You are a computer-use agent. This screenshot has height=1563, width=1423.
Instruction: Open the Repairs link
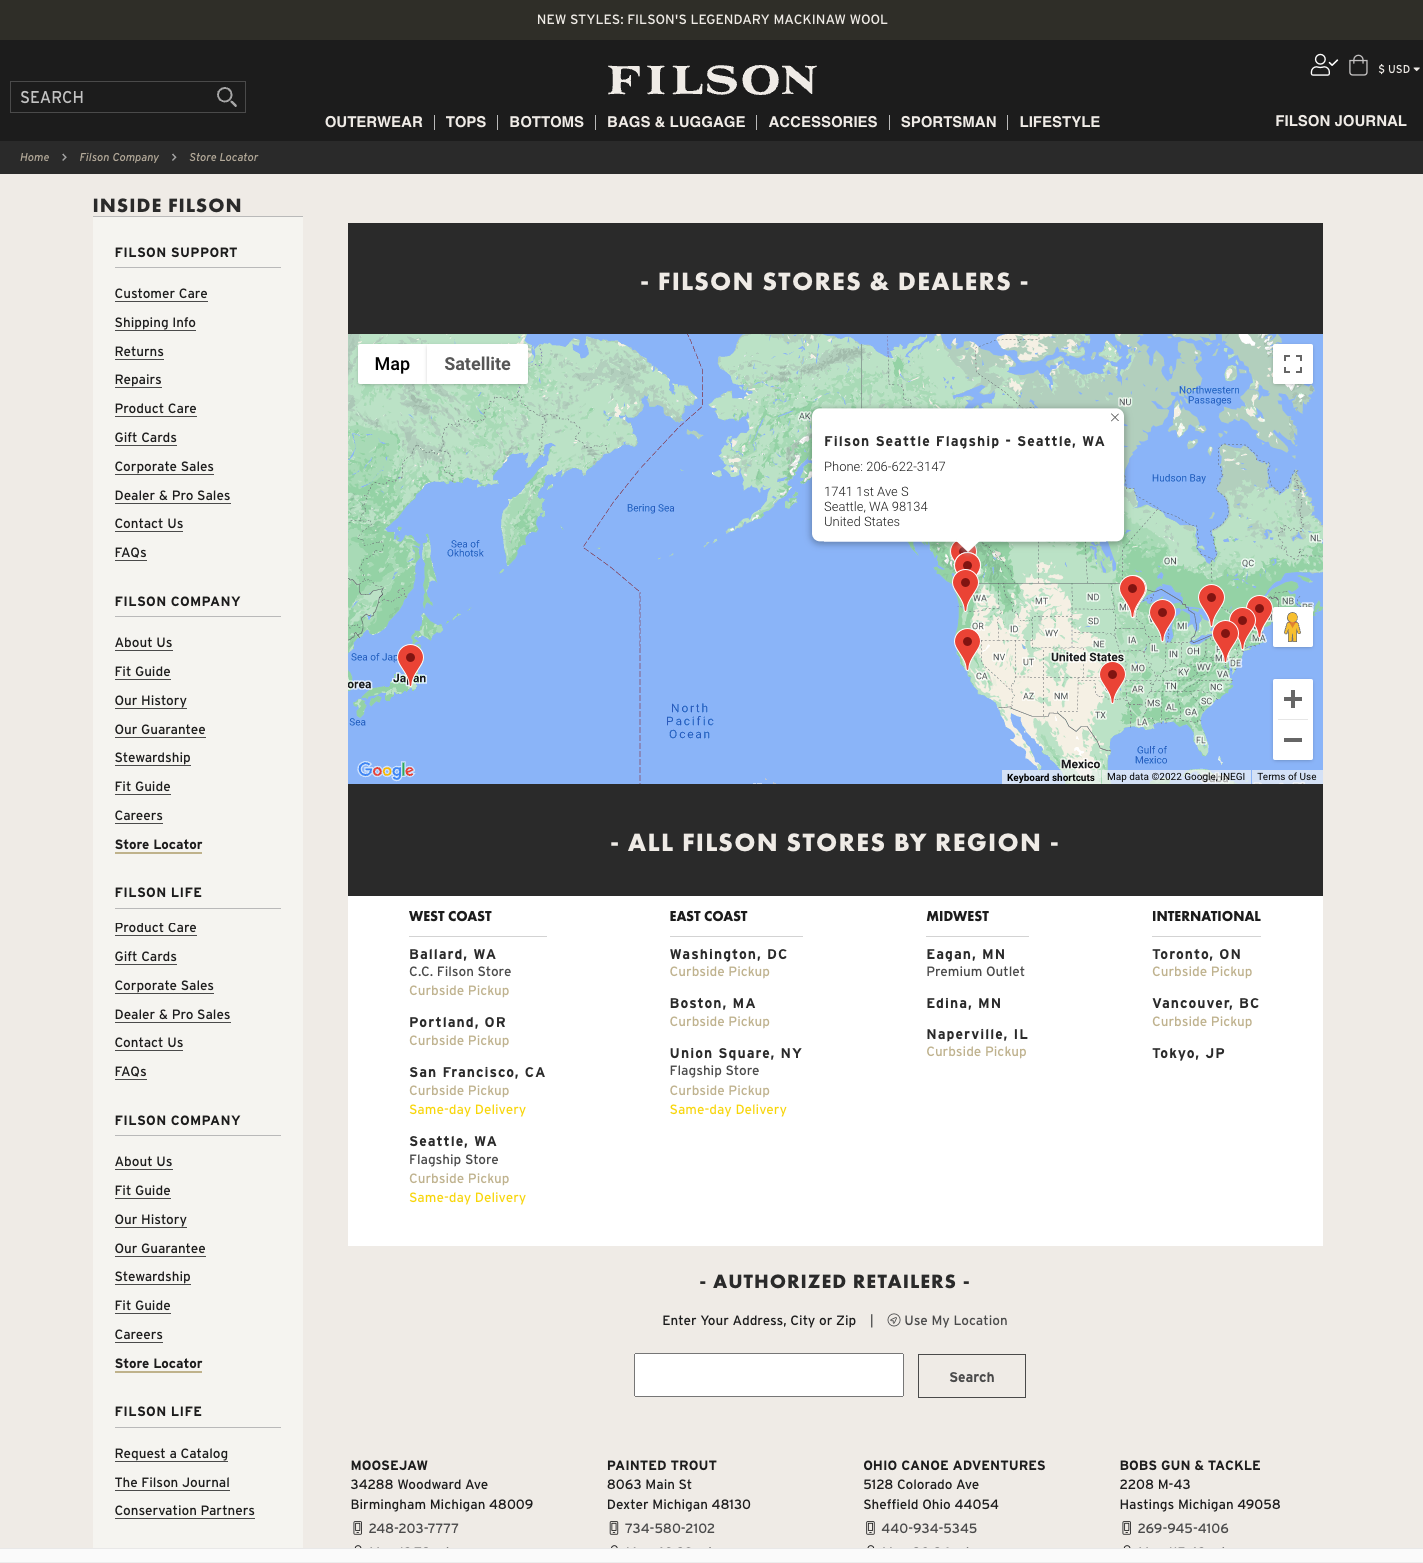tap(138, 380)
